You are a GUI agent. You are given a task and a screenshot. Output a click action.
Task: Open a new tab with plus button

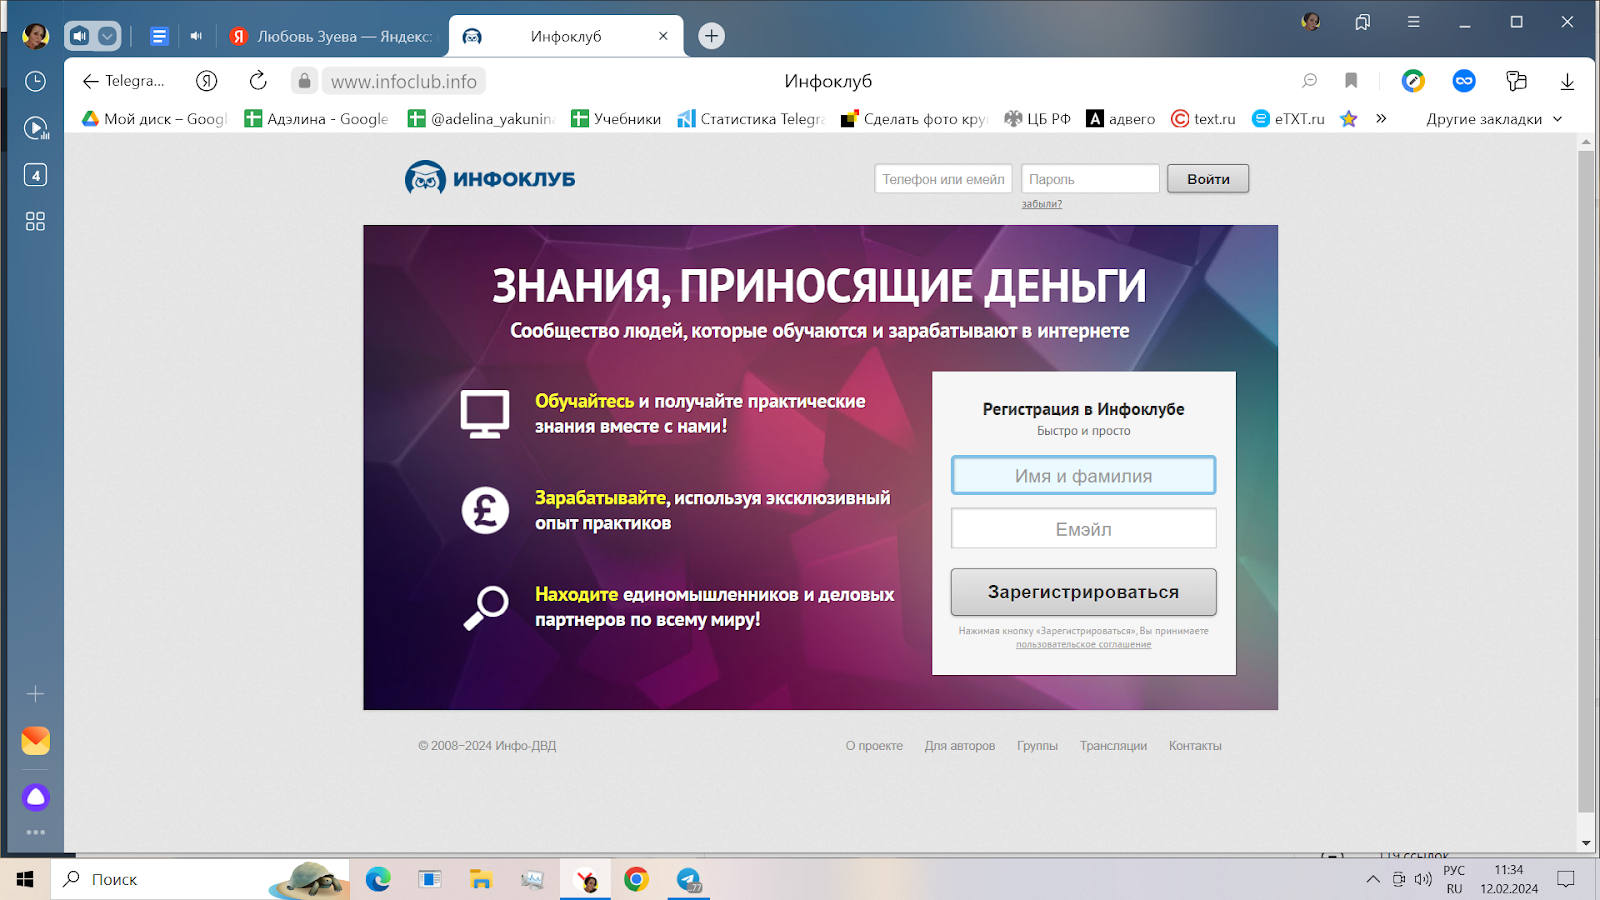click(x=711, y=36)
